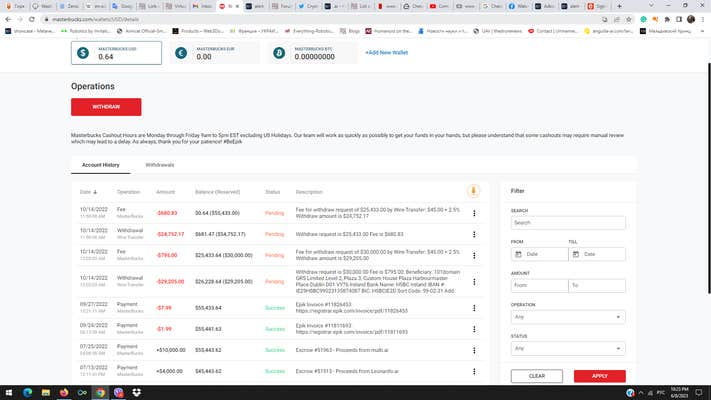Image resolution: width=711 pixels, height=400 pixels.
Task: Click the From date picker field
Action: (x=538, y=254)
